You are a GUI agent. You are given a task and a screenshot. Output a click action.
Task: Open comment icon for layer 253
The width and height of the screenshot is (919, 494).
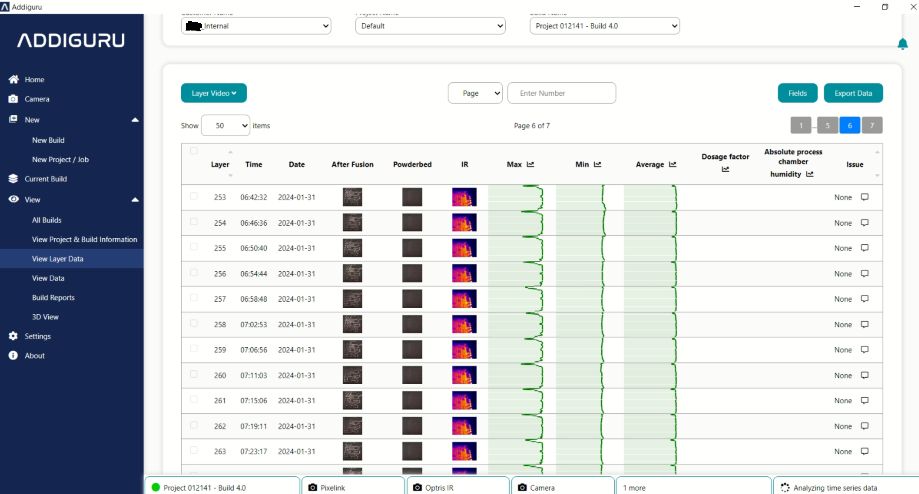click(865, 197)
